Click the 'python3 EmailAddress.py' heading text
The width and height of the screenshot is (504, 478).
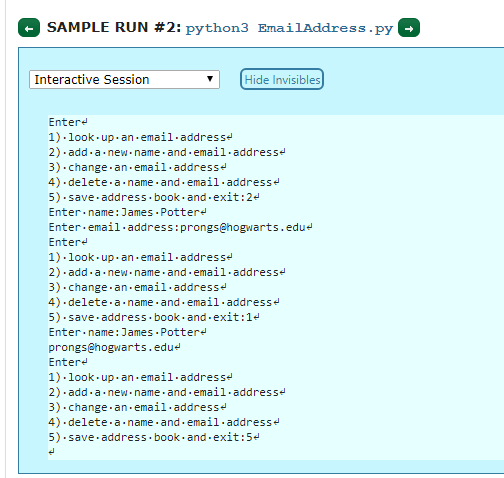[x=289, y=28]
